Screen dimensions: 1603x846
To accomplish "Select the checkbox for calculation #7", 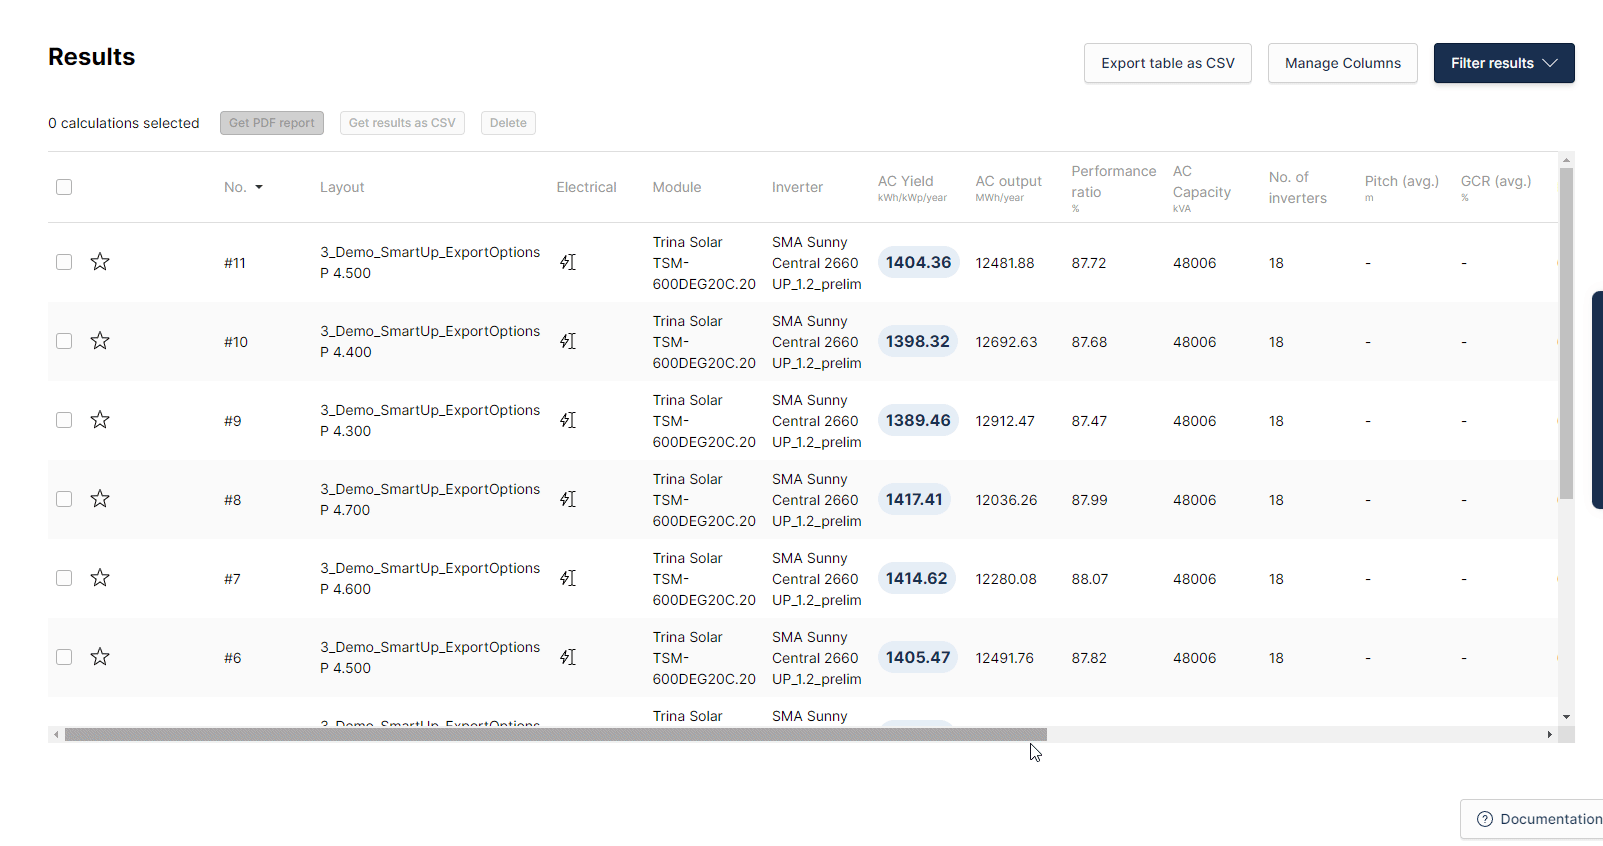I will pos(64,578).
